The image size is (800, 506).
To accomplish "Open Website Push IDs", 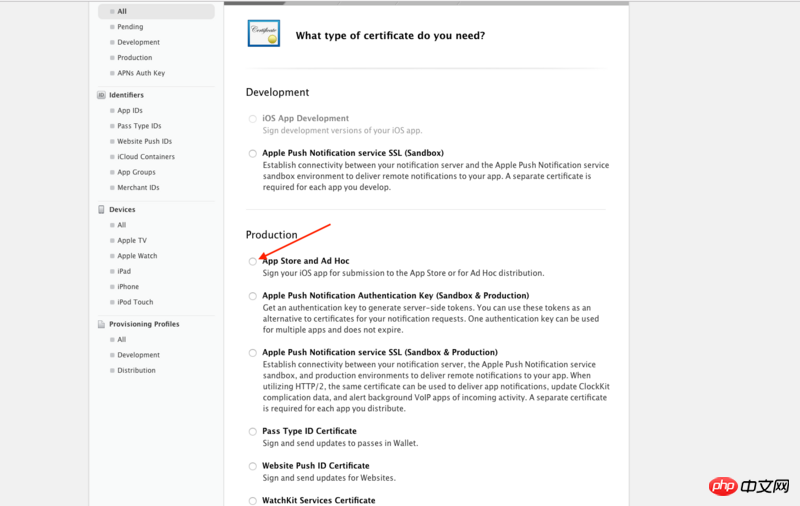I will pyautogui.click(x=144, y=141).
